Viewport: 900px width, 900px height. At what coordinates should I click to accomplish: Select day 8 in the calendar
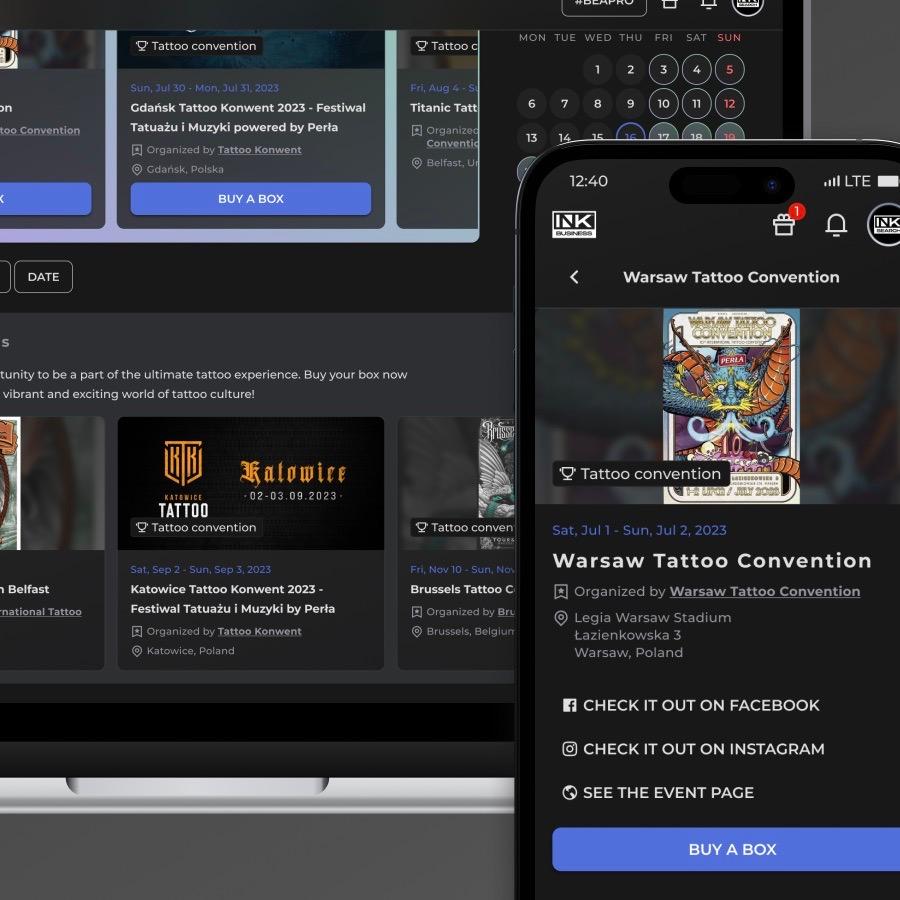click(598, 103)
